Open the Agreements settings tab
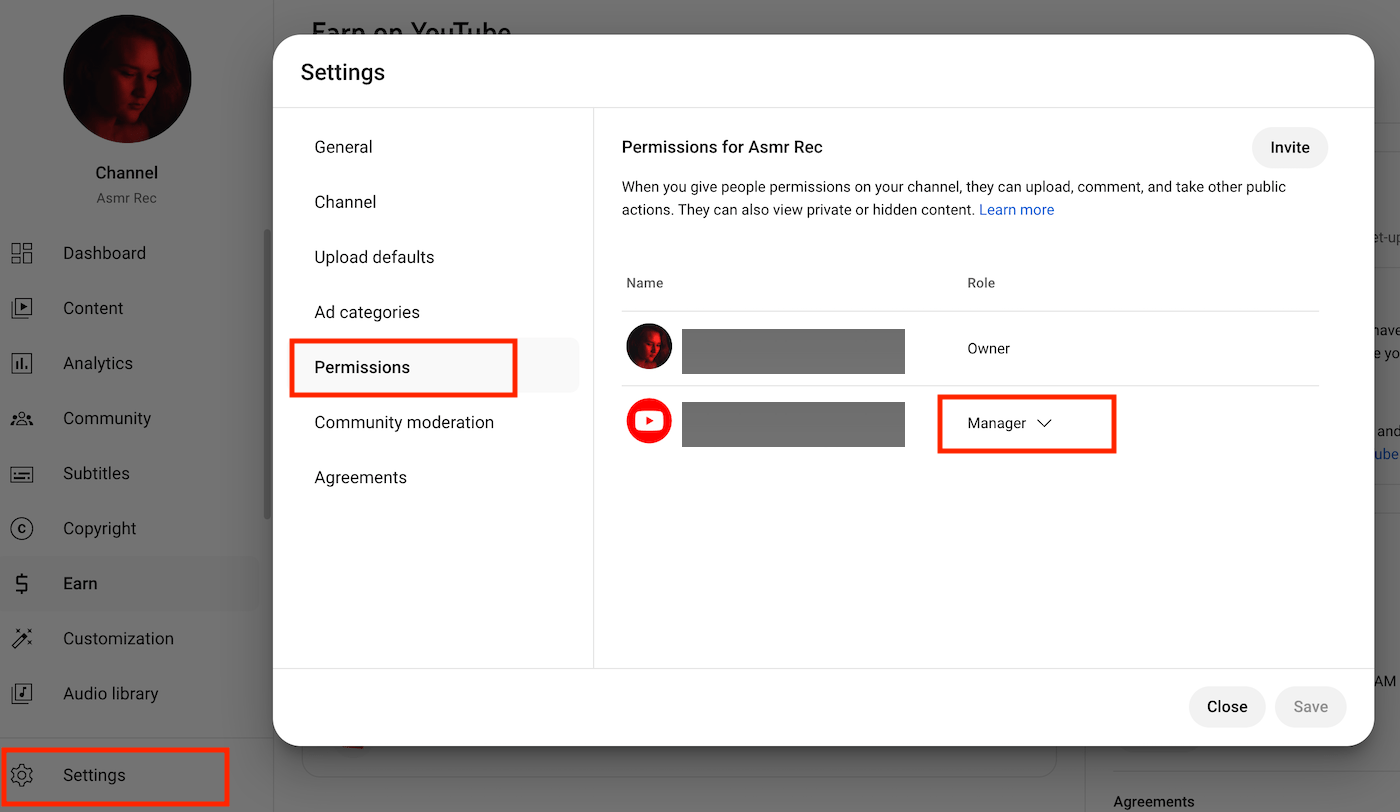Screen dimensions: 1400x812 360,477
